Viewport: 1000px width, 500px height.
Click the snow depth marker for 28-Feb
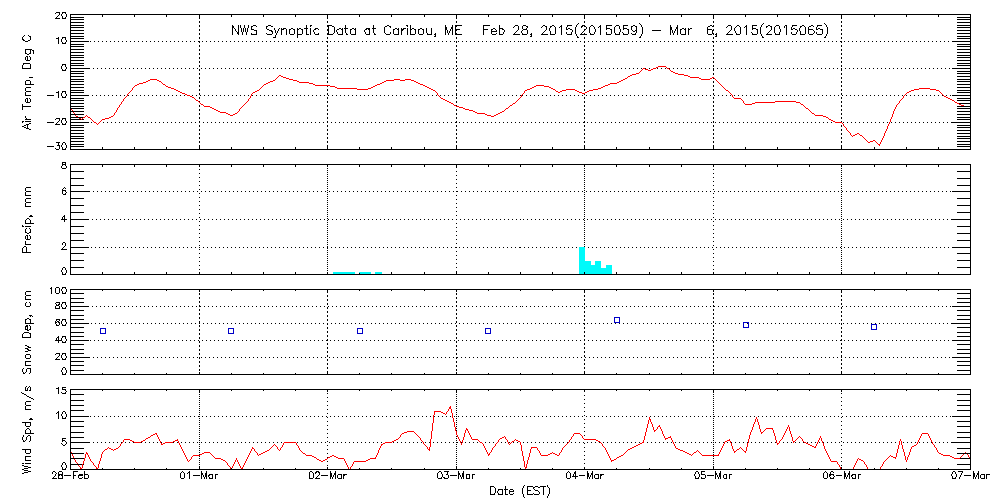[x=102, y=331]
